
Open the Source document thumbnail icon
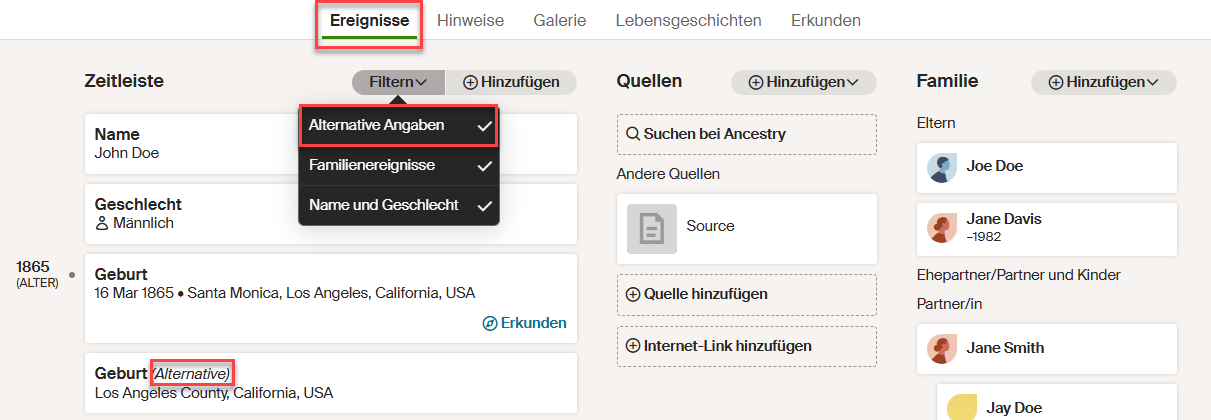(x=652, y=228)
